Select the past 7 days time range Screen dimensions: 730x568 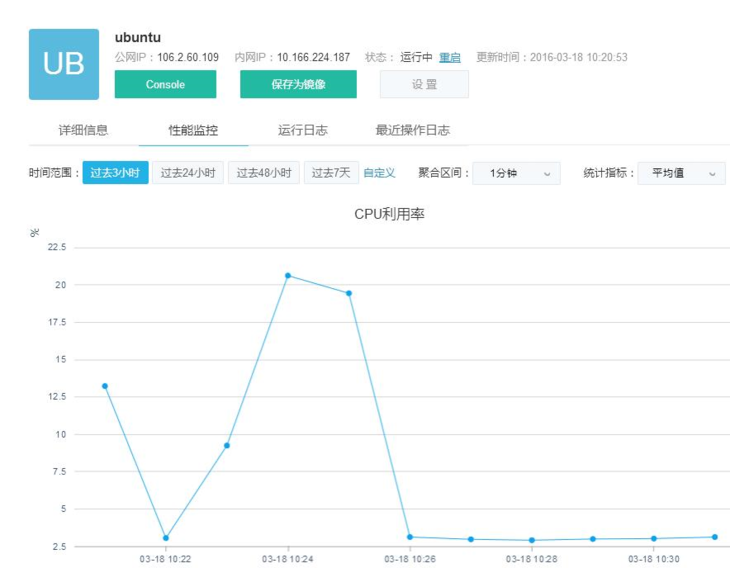click(x=331, y=173)
